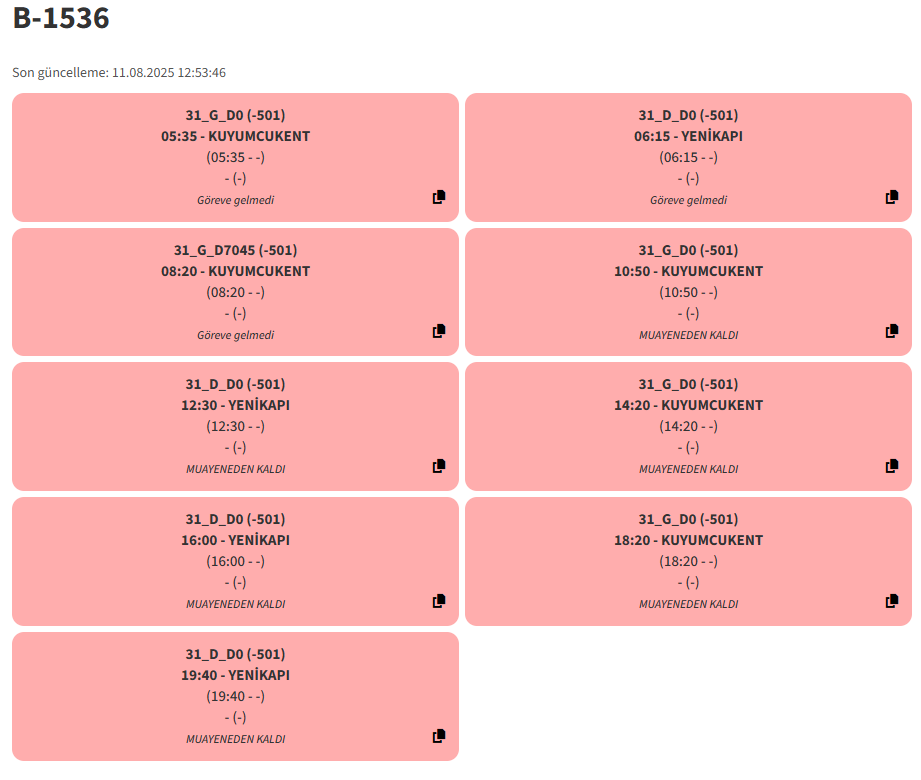
Task: Copy the 12:30 YENİKAPI trip details
Action: (x=439, y=466)
